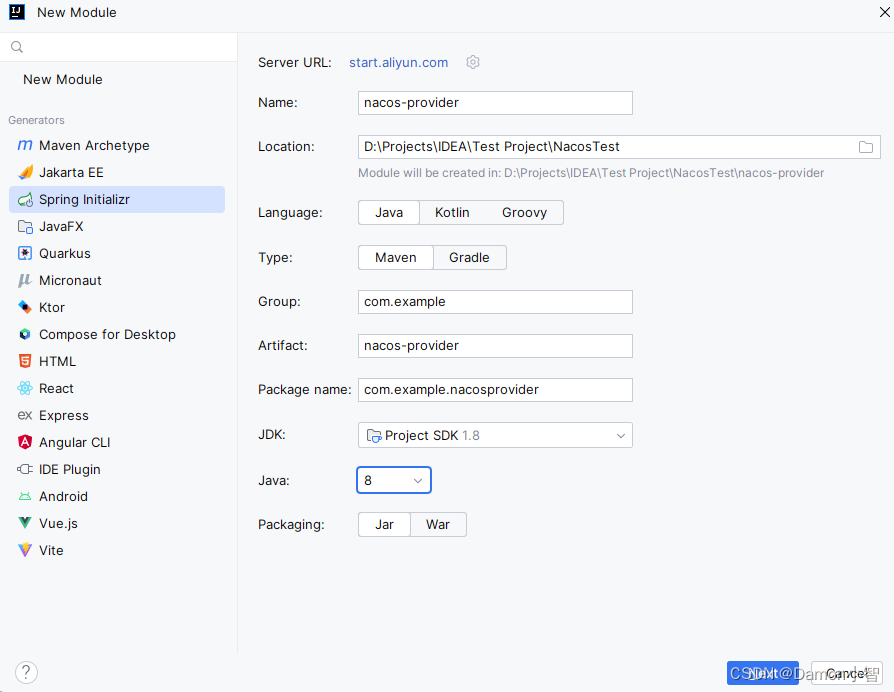This screenshot has width=894, height=692.
Task: Open help with question mark icon
Action: pyautogui.click(x=26, y=673)
